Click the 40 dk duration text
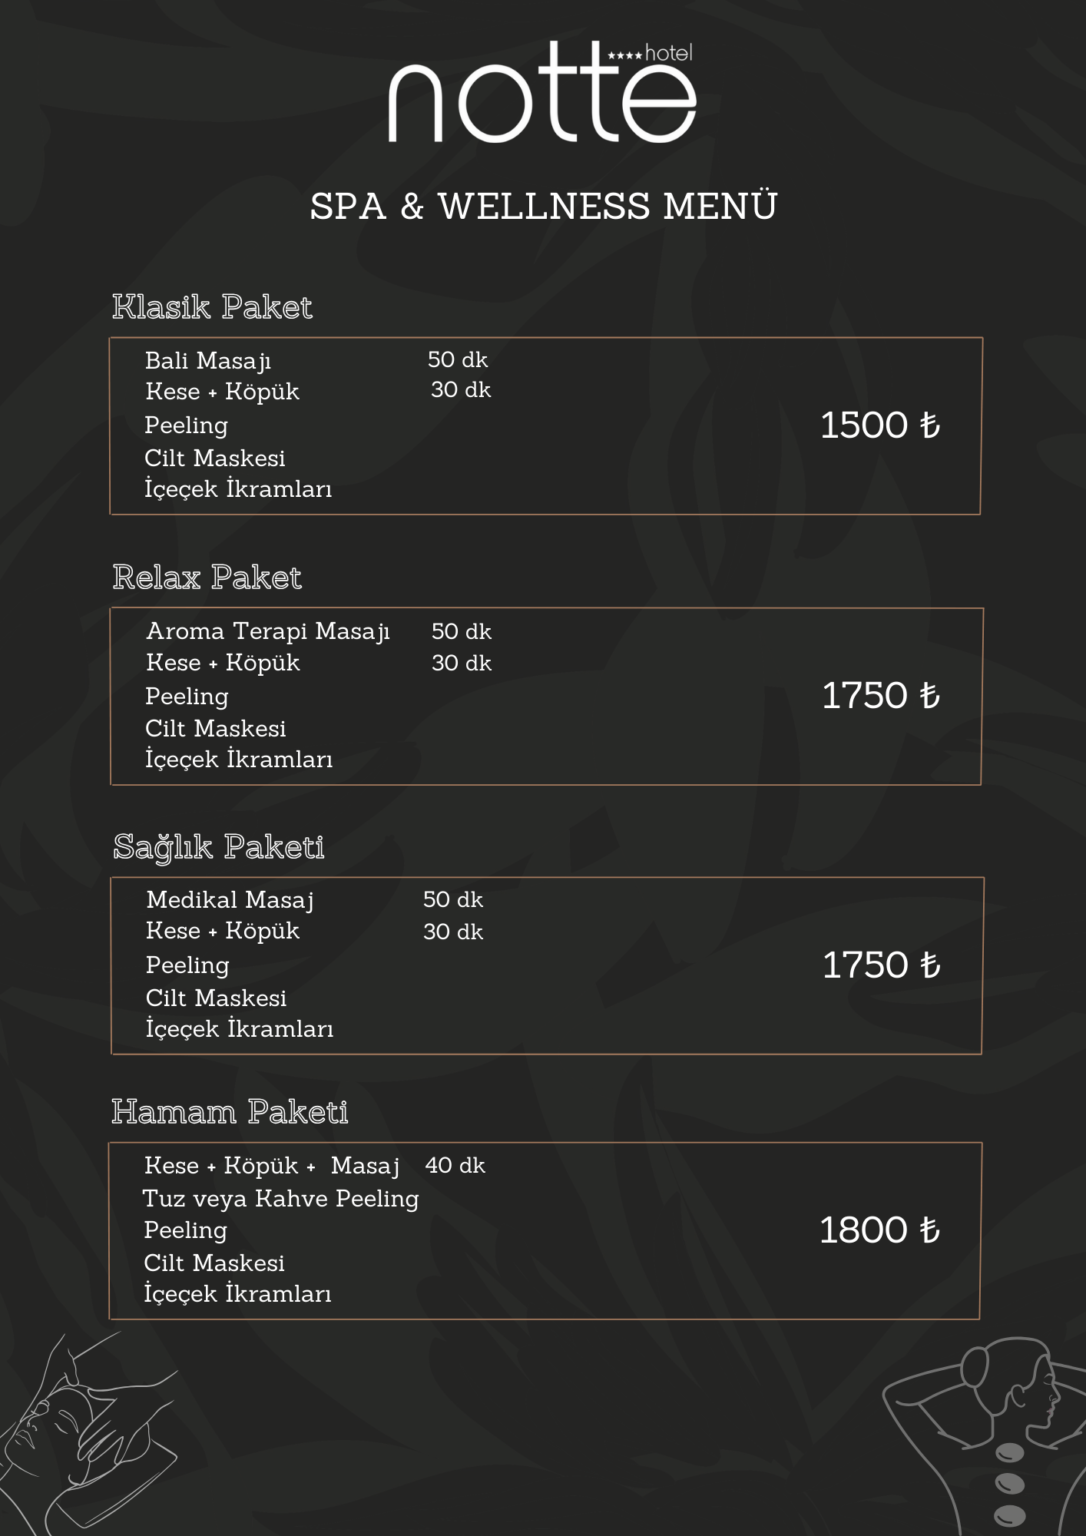The image size is (1086, 1536). click(455, 1165)
